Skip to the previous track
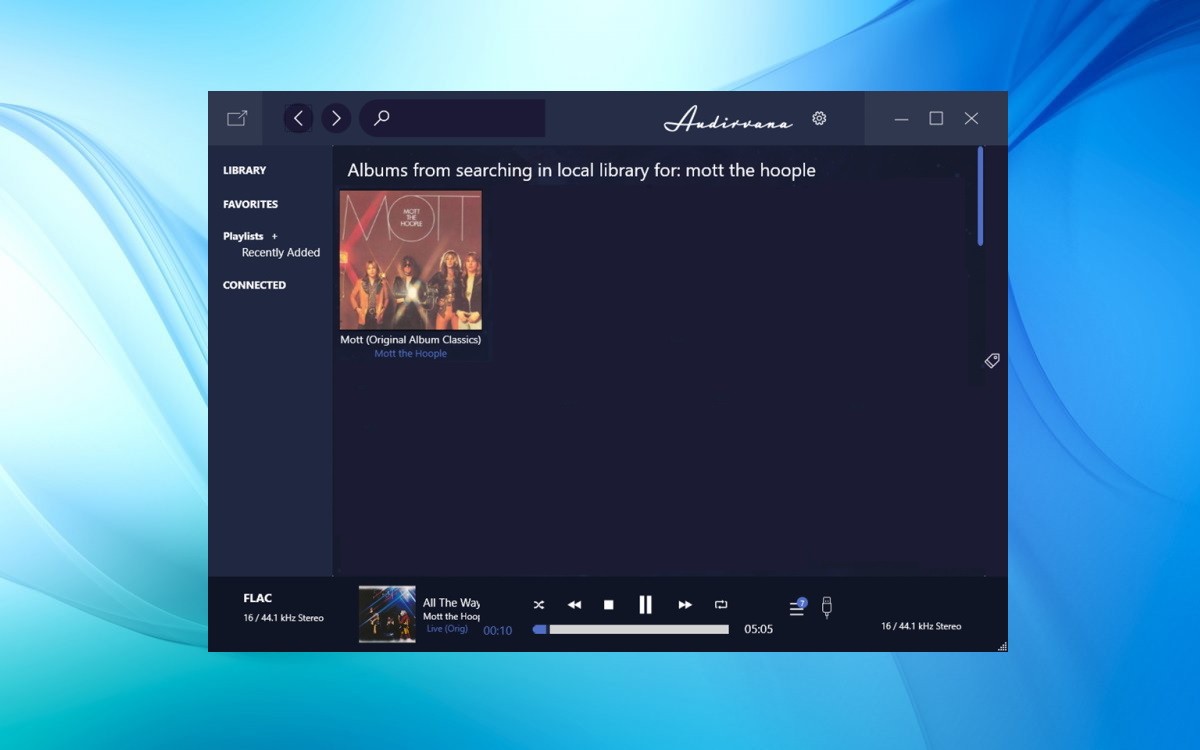 tap(574, 605)
